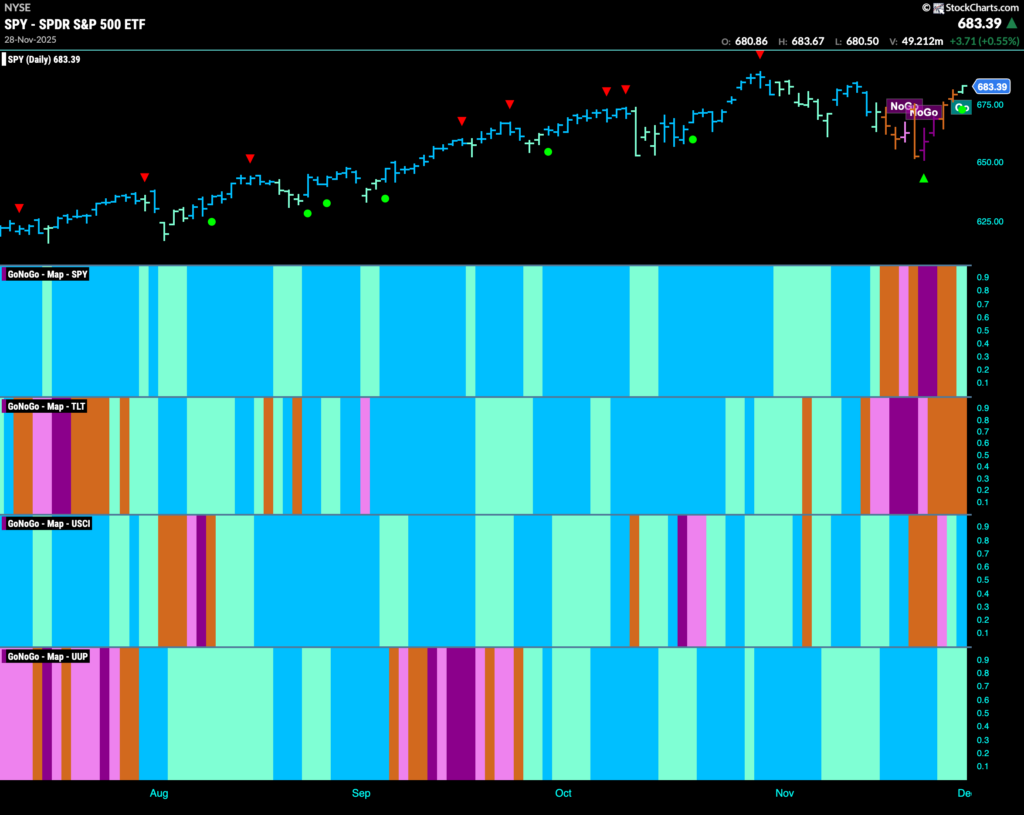The width and height of the screenshot is (1024, 815).
Task: Click the GoNoGo - Map - UUP panel label
Action: click(x=47, y=656)
